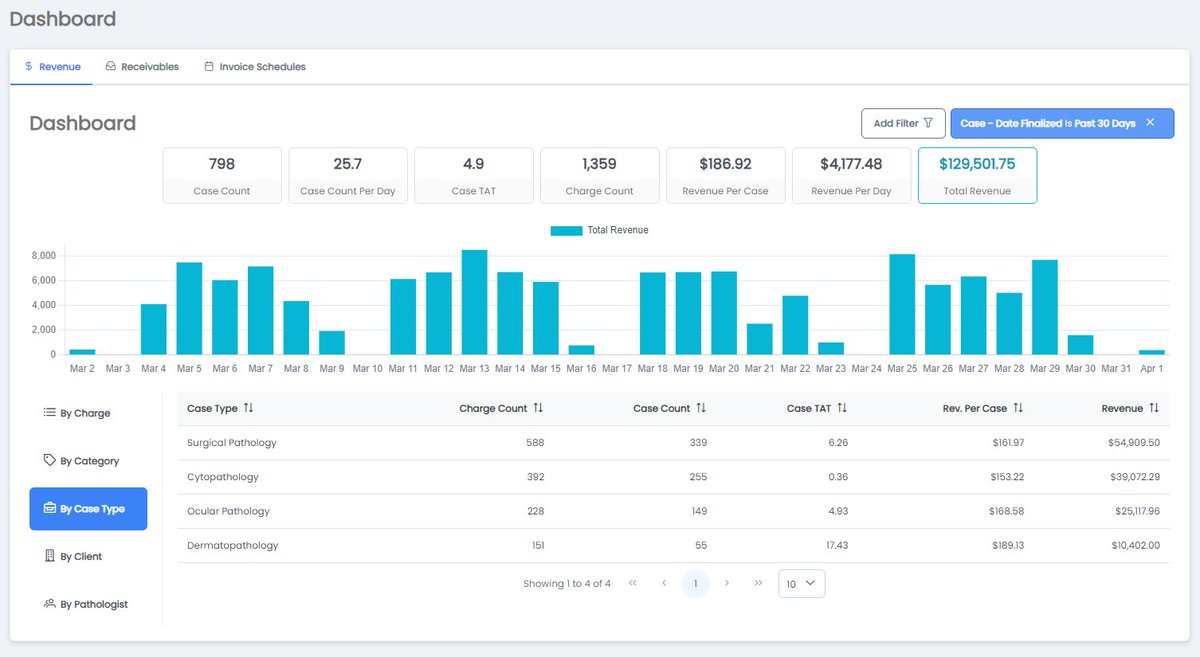Sort table by Charge Count arrows
The width and height of the screenshot is (1200, 657).
click(538, 408)
